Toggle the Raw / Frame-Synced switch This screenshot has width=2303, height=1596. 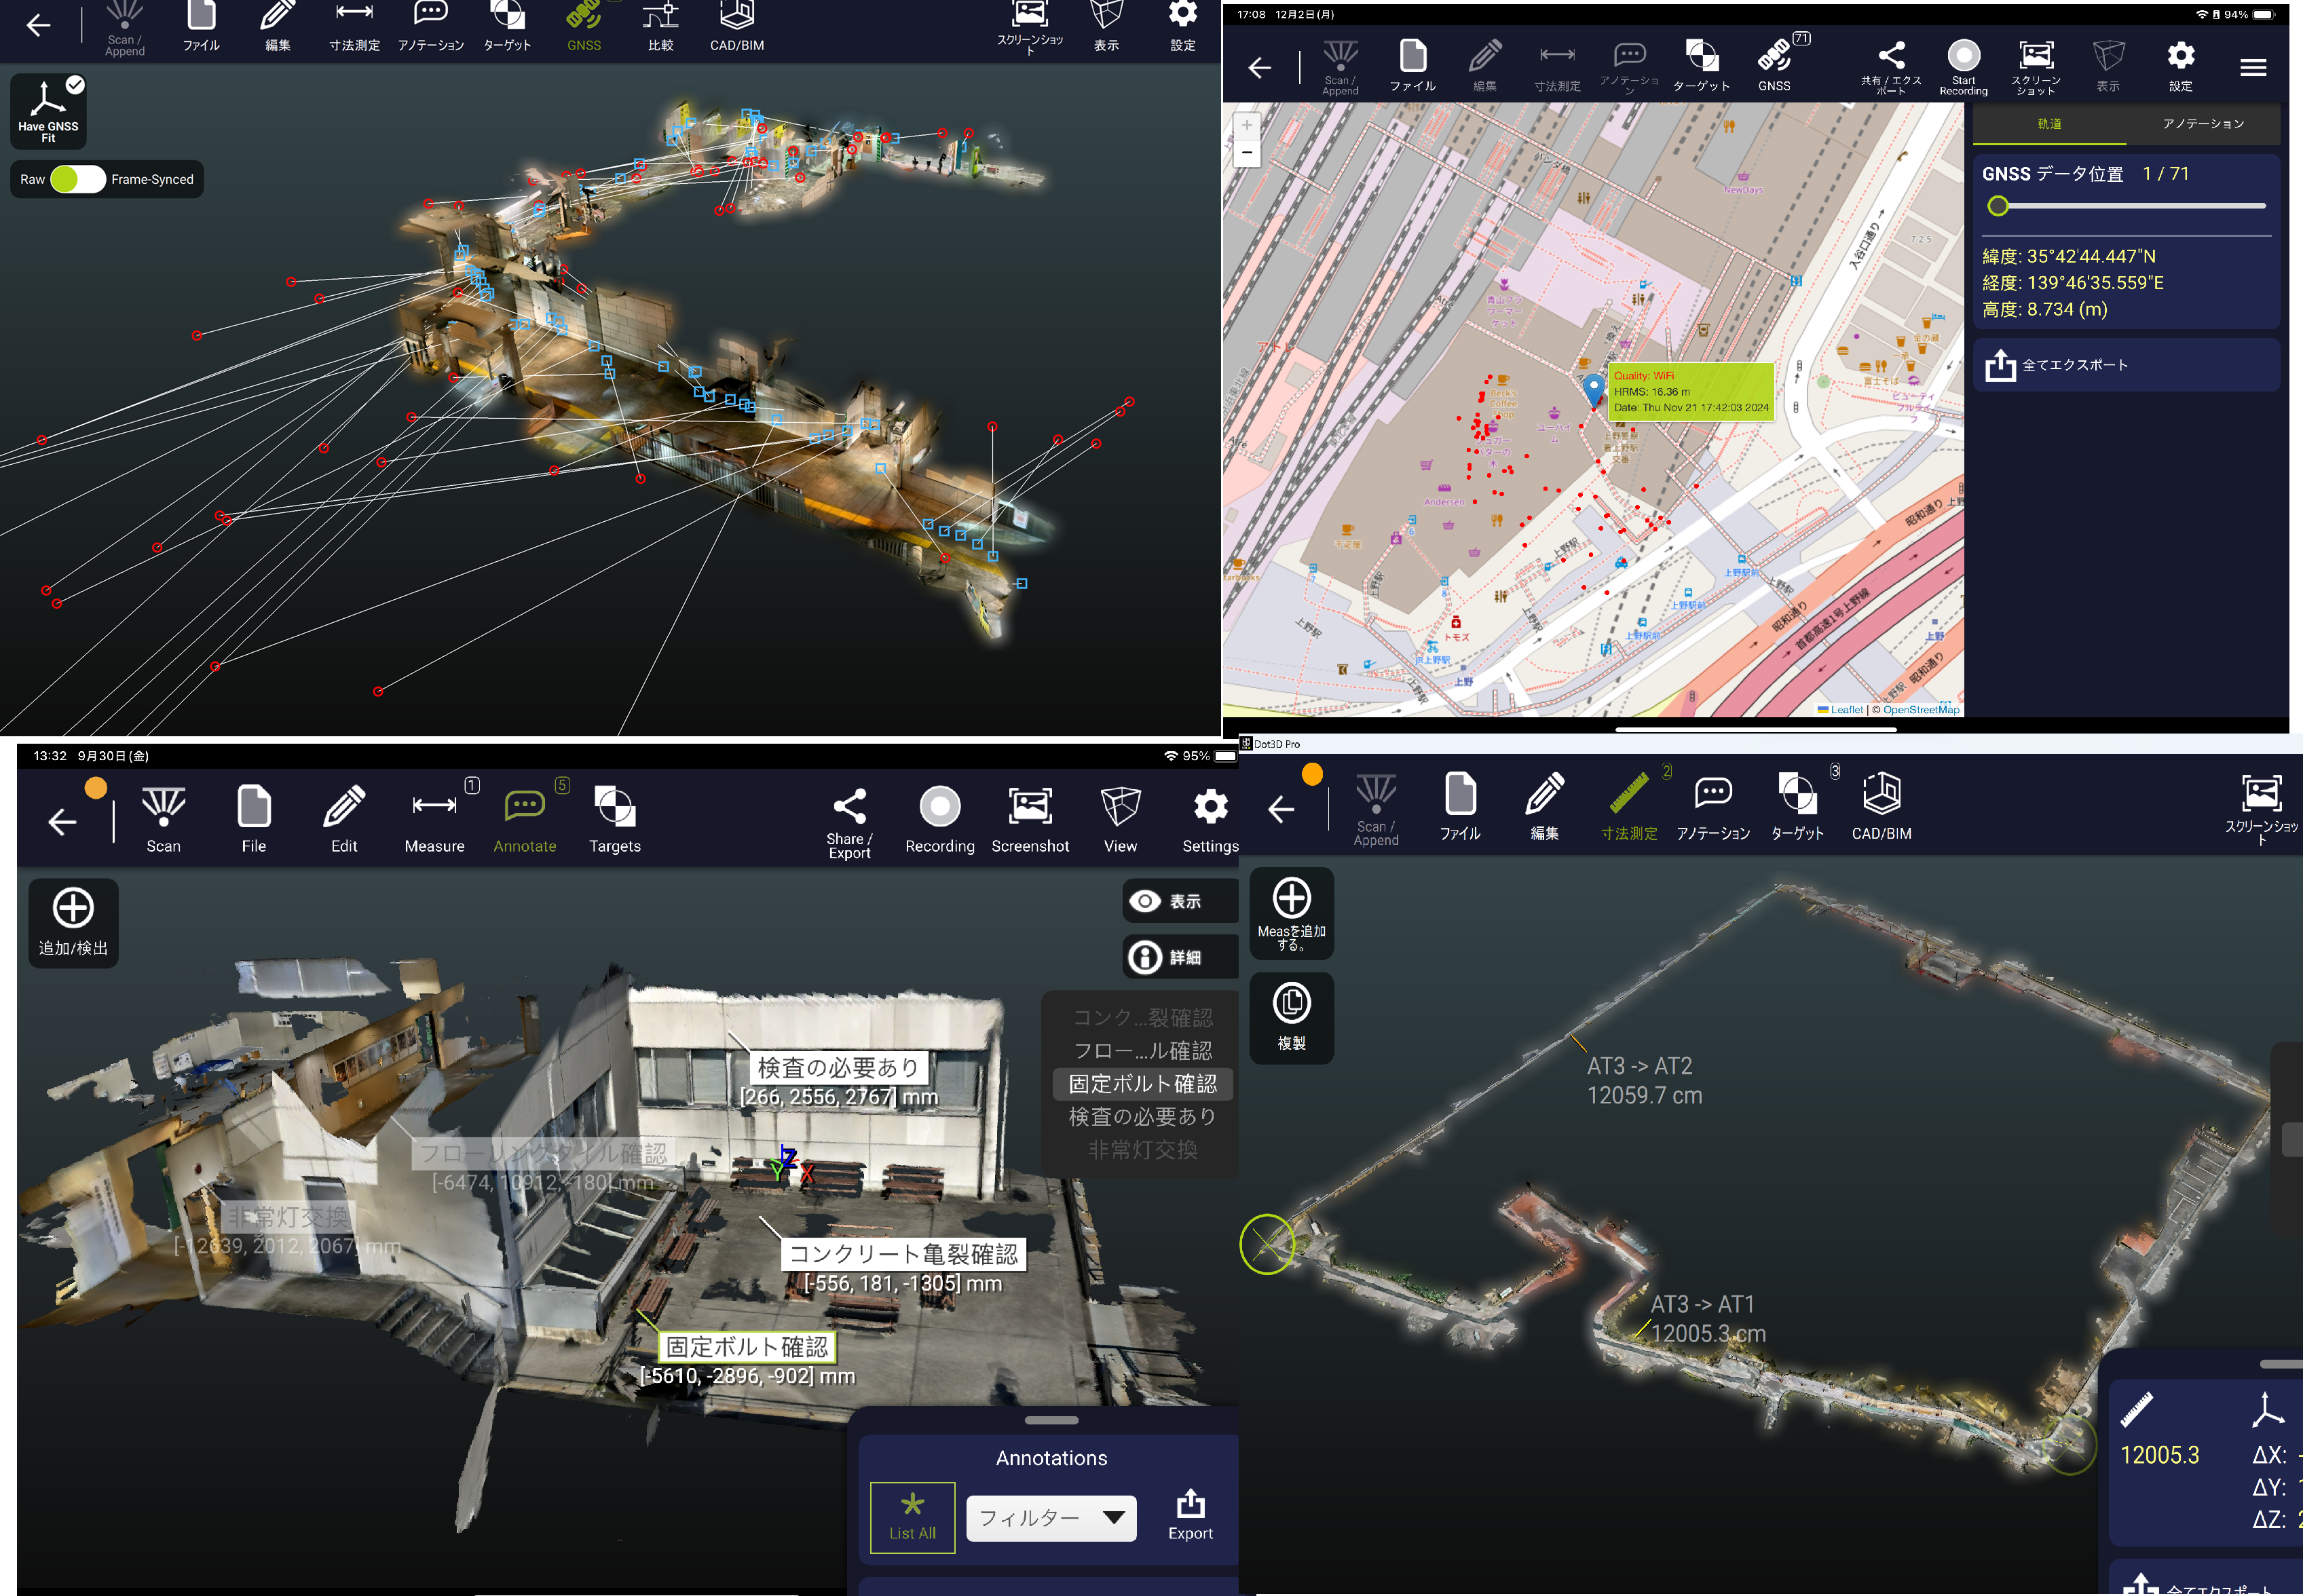click(78, 179)
